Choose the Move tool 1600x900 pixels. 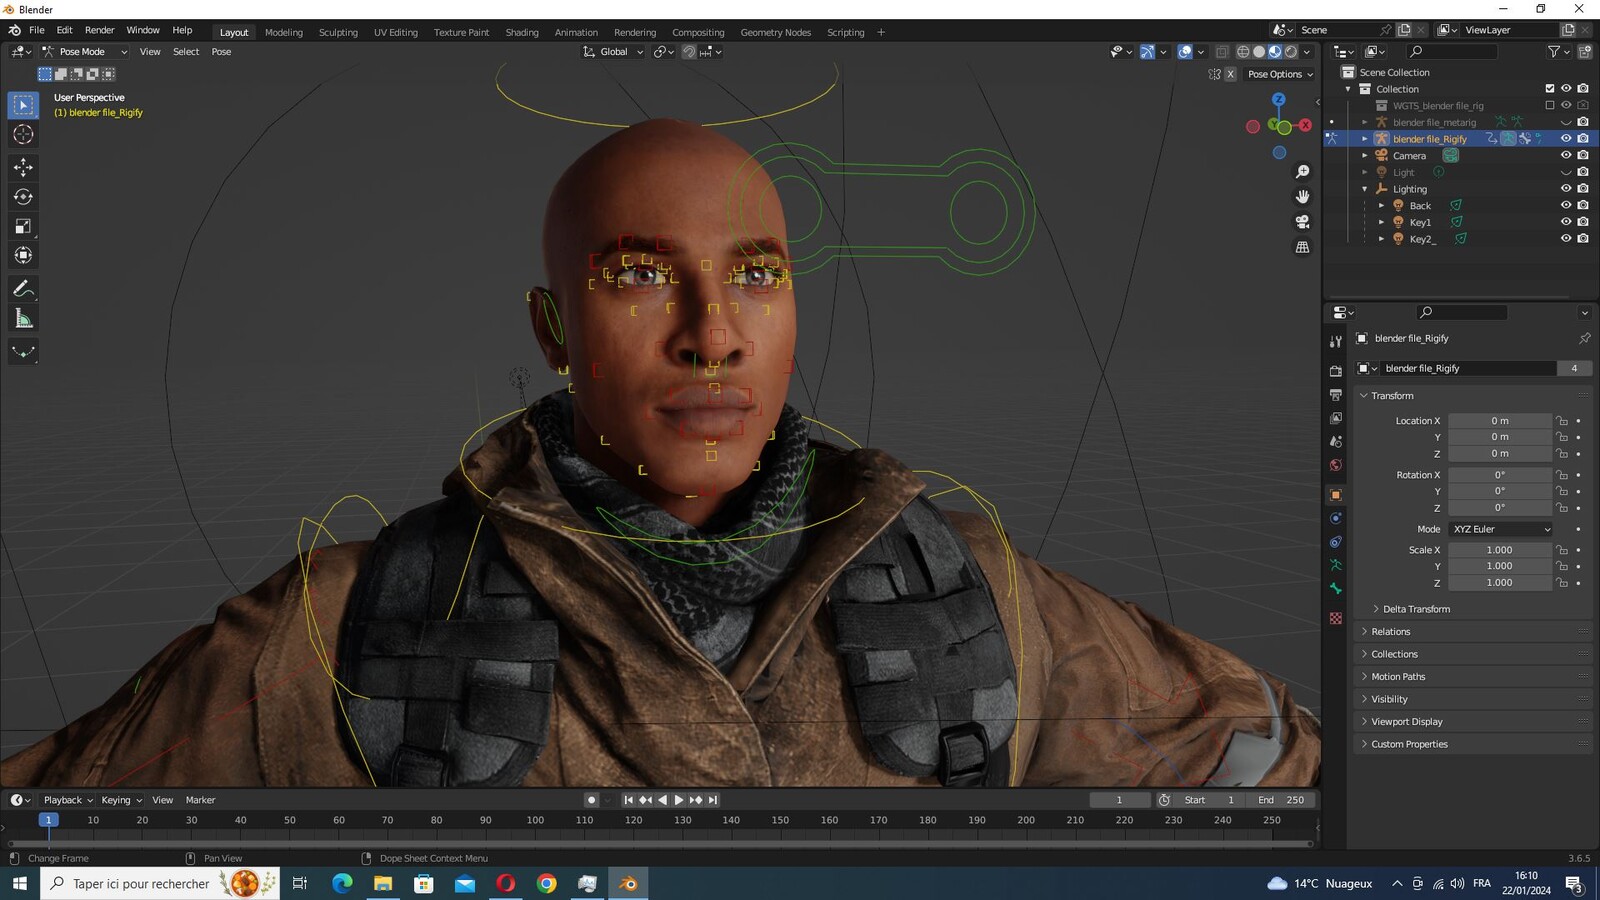click(23, 167)
